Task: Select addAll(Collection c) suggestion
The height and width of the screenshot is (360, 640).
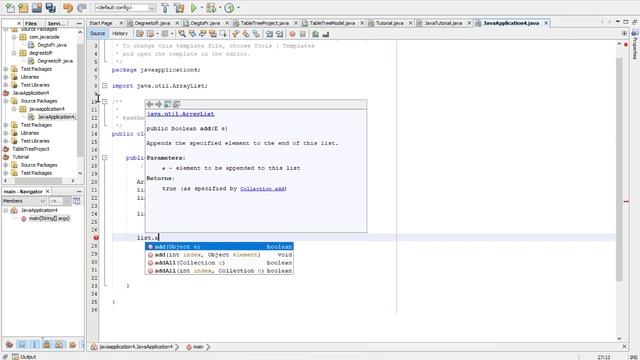Action: coord(219,262)
